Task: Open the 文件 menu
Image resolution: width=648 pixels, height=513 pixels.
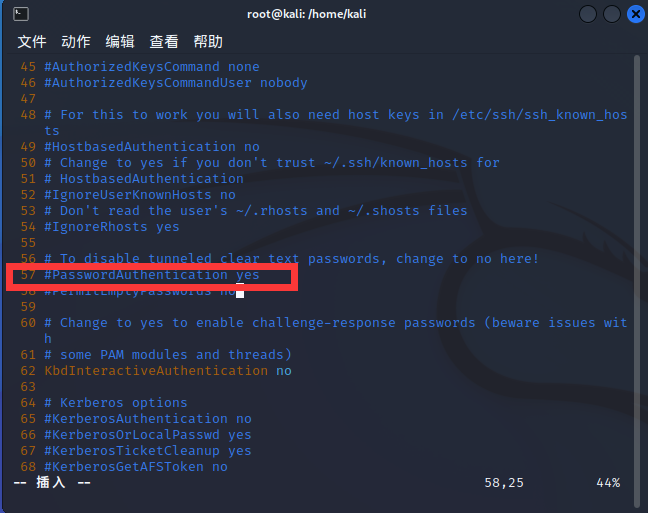Action: point(32,41)
